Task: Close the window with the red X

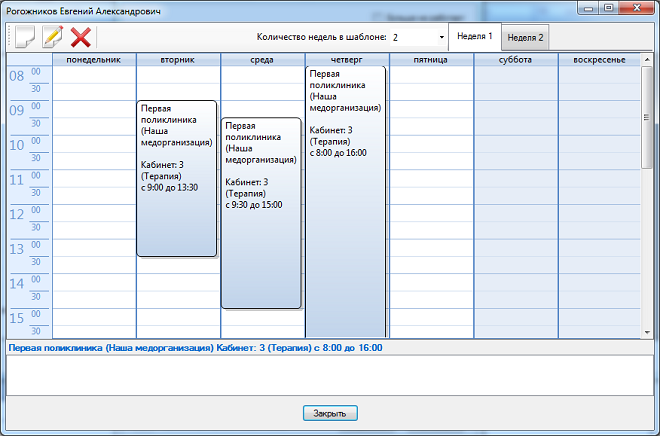Action: point(637,8)
